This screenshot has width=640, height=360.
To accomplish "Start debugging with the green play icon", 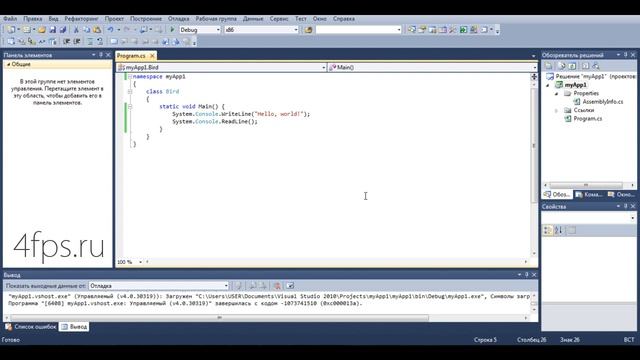I will (x=172, y=30).
